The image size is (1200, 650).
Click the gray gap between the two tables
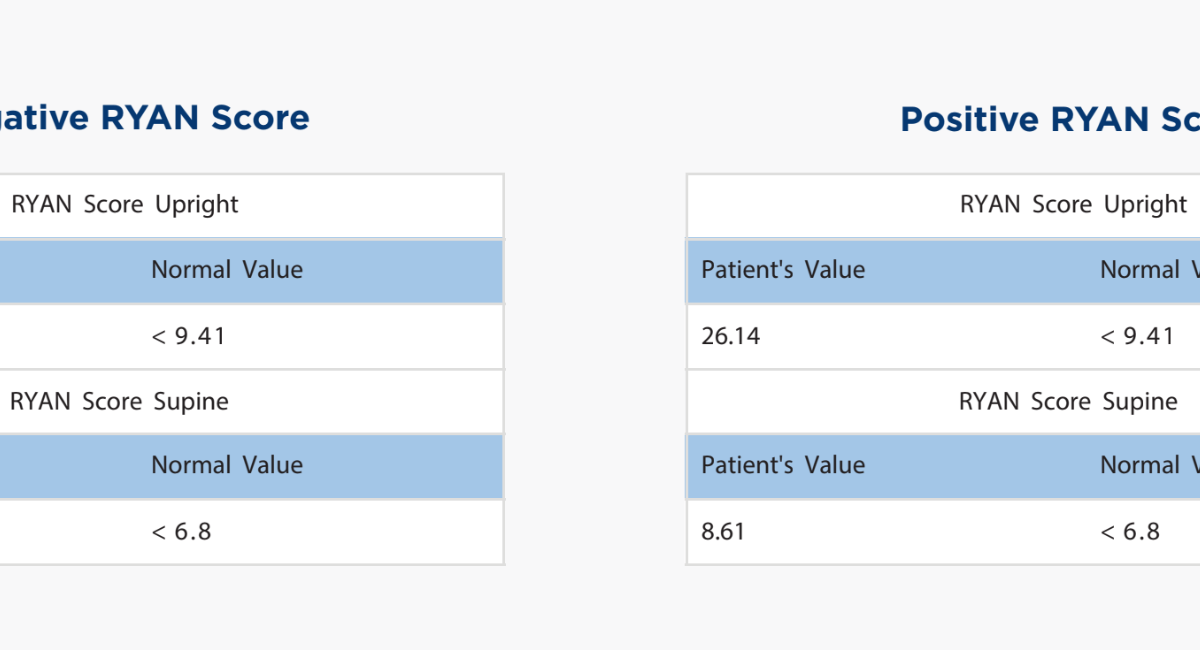595,370
